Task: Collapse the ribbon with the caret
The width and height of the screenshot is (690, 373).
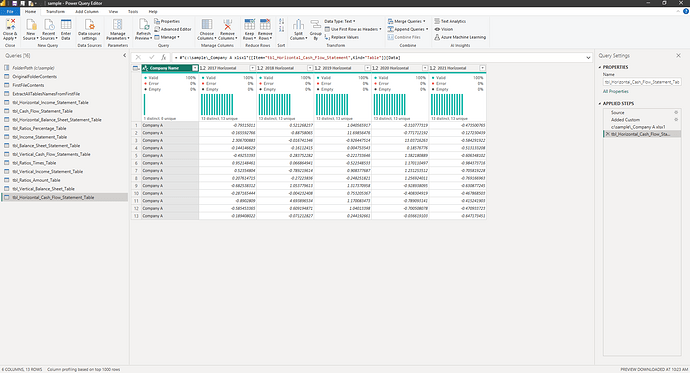Action: [679, 11]
